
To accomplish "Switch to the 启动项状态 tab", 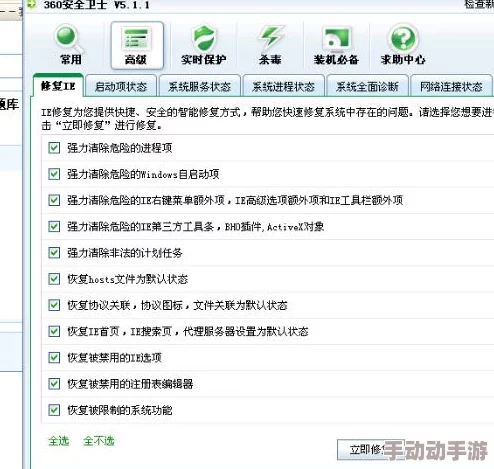I will tap(121, 87).
